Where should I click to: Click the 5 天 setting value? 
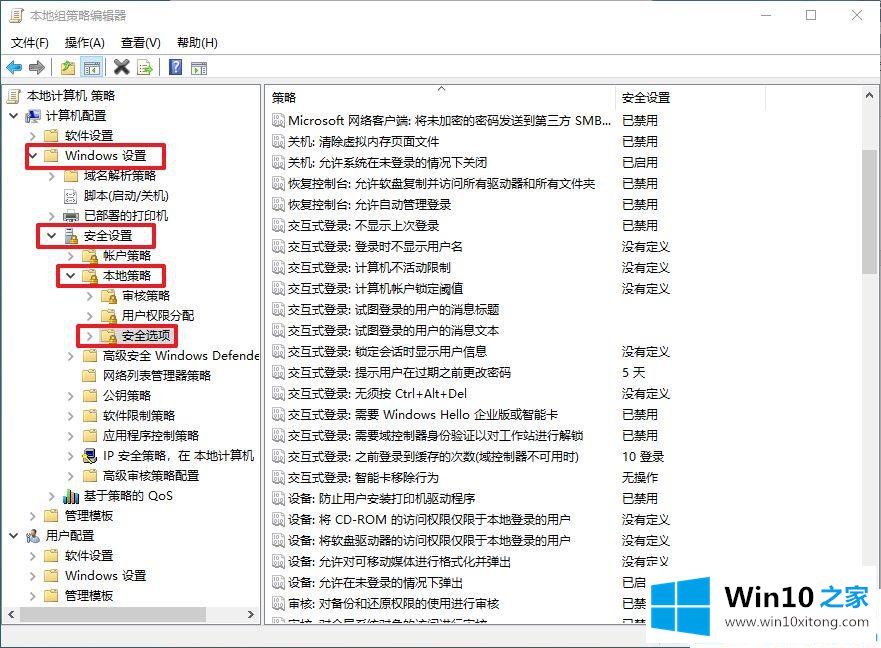point(633,373)
